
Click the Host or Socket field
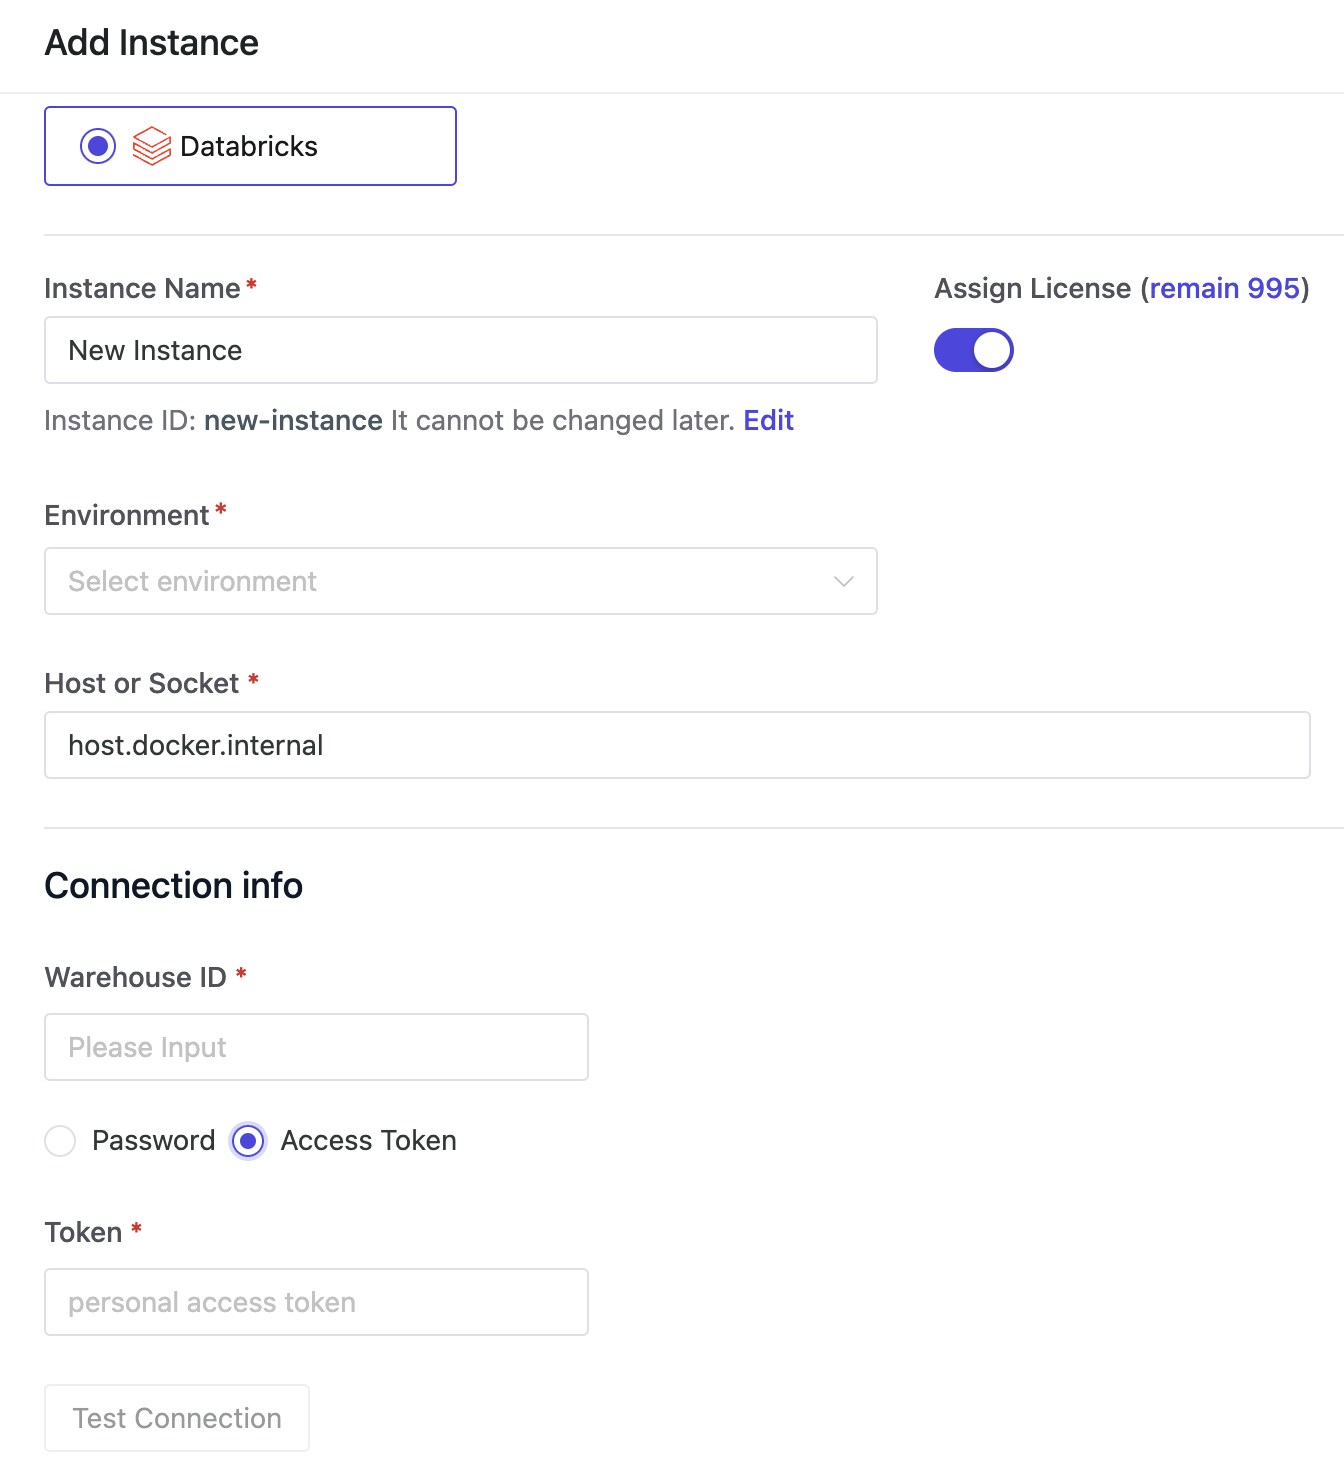(677, 745)
